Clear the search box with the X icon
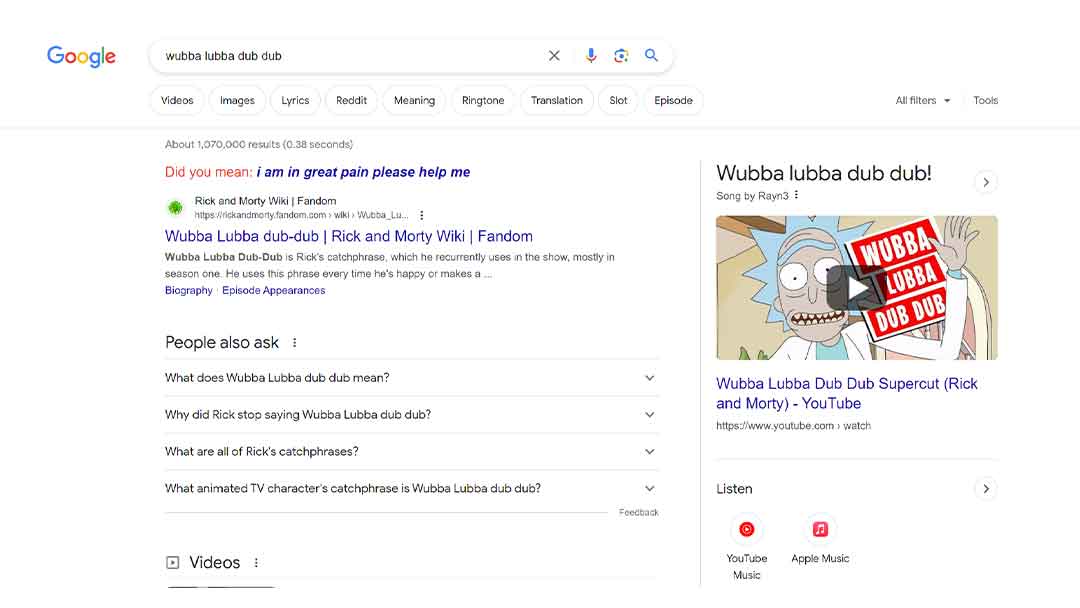1080x608 pixels. (x=554, y=56)
